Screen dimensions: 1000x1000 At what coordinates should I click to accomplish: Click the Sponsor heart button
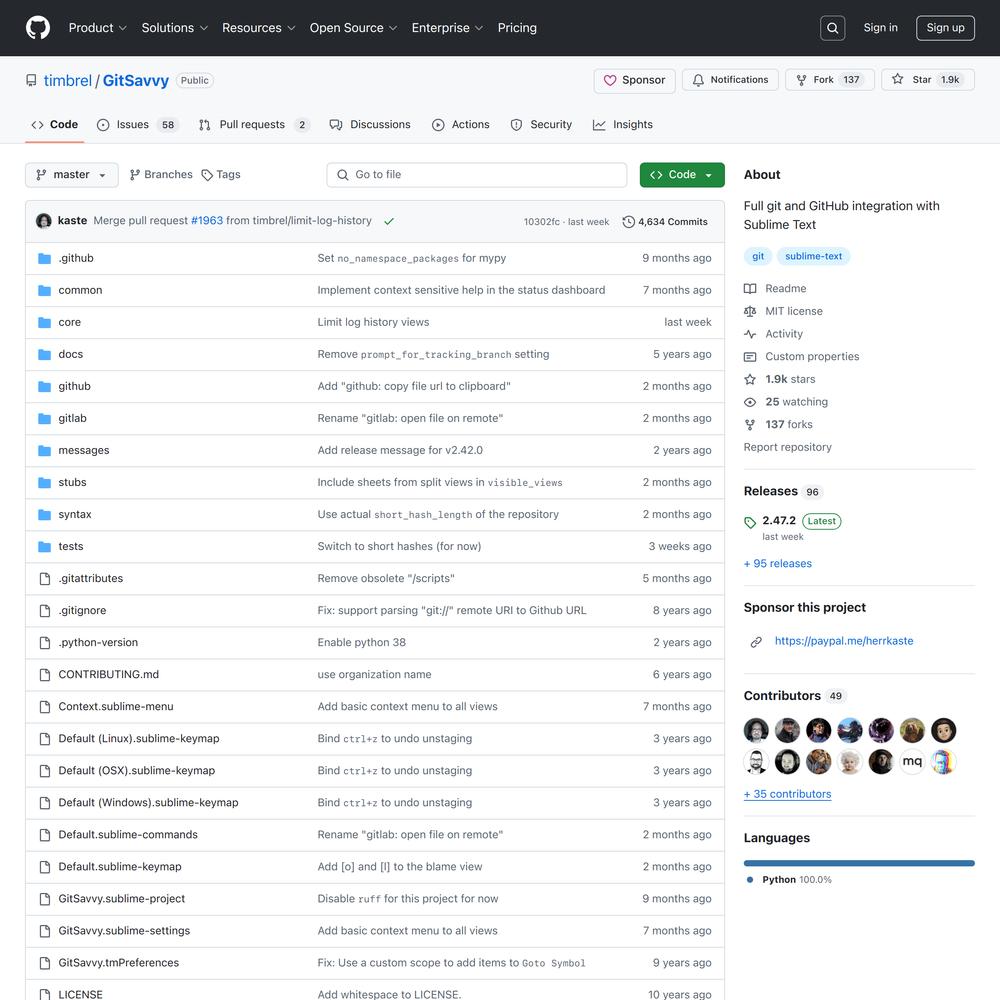tap(634, 80)
